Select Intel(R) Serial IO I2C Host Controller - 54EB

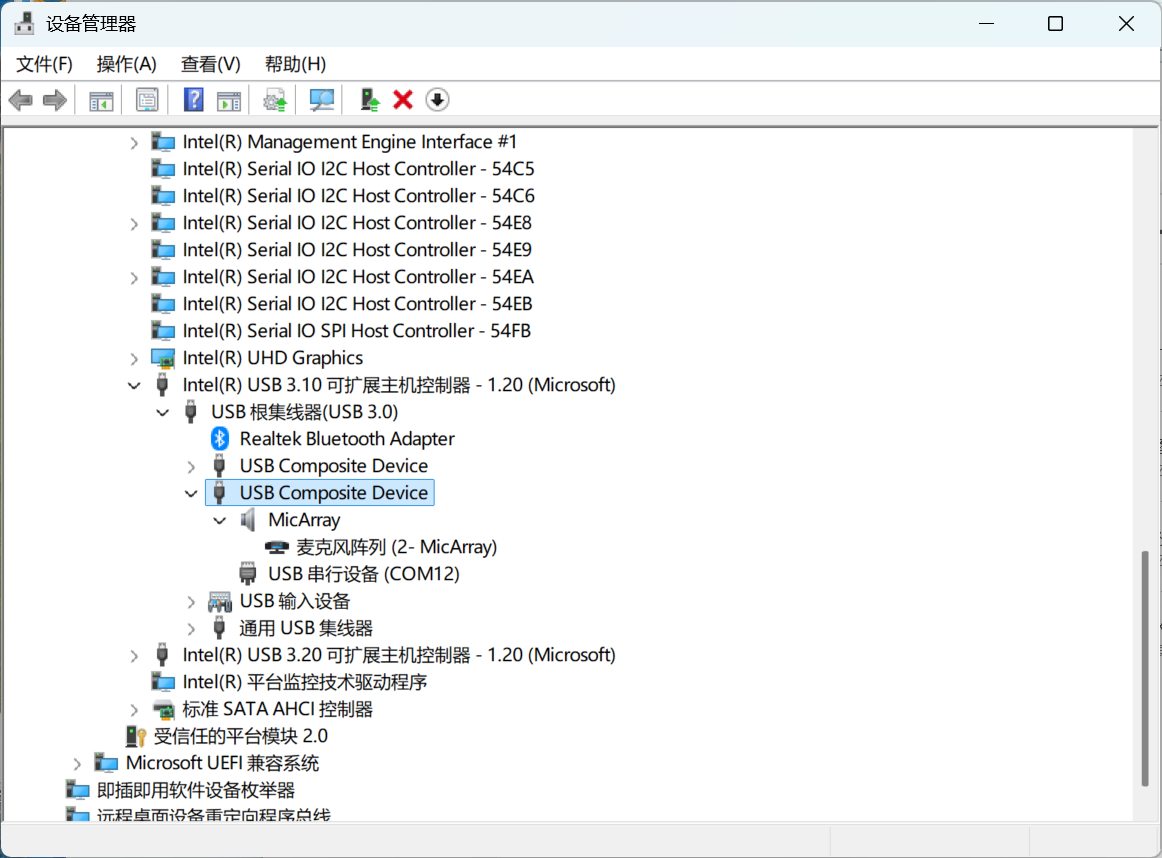pos(357,305)
